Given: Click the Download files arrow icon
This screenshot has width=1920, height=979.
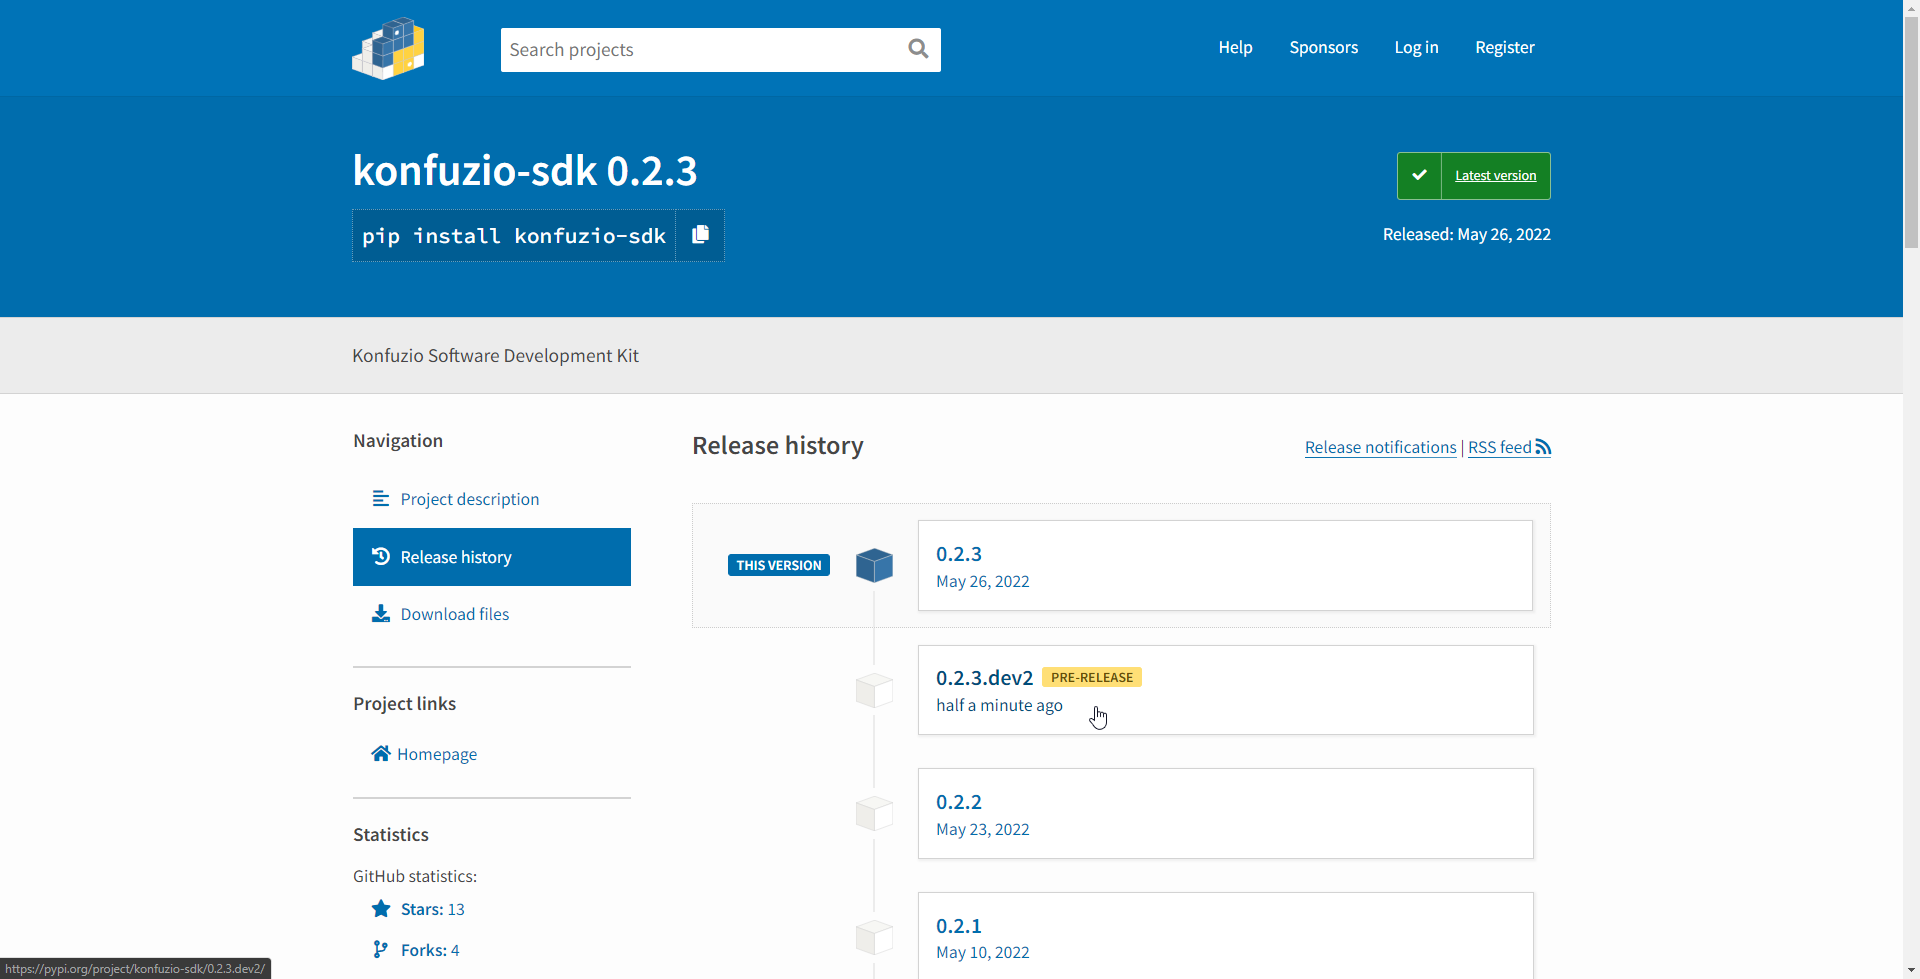Looking at the screenshot, I should (381, 613).
